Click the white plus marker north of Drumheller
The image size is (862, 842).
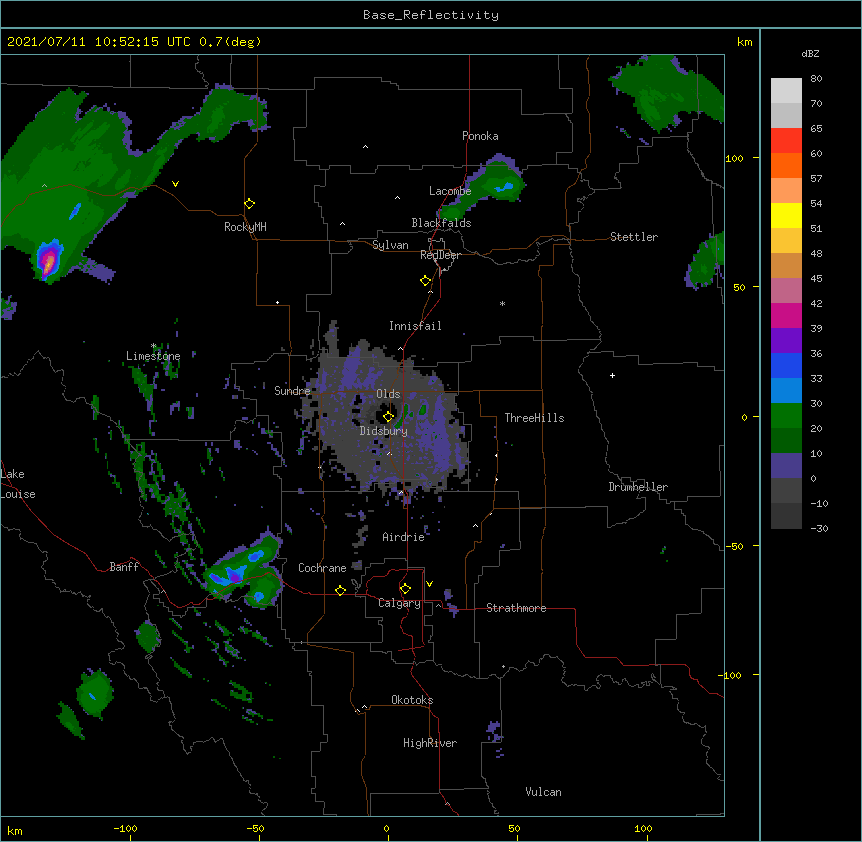(x=612, y=375)
